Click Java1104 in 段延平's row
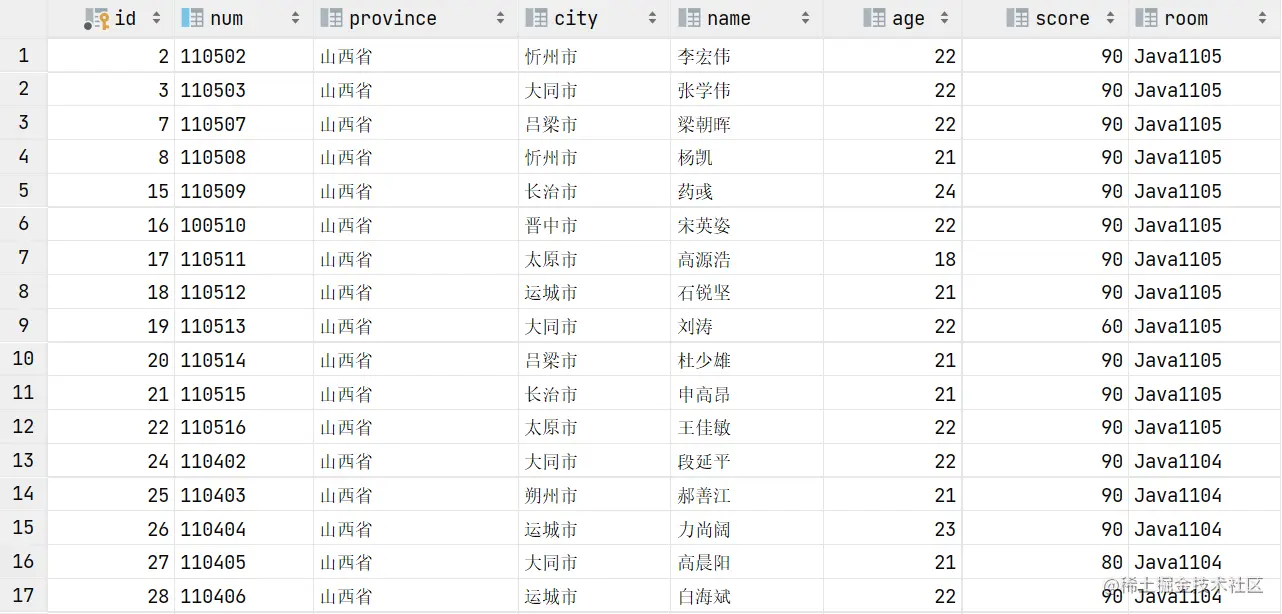This screenshot has width=1282, height=614. [x=1178, y=461]
